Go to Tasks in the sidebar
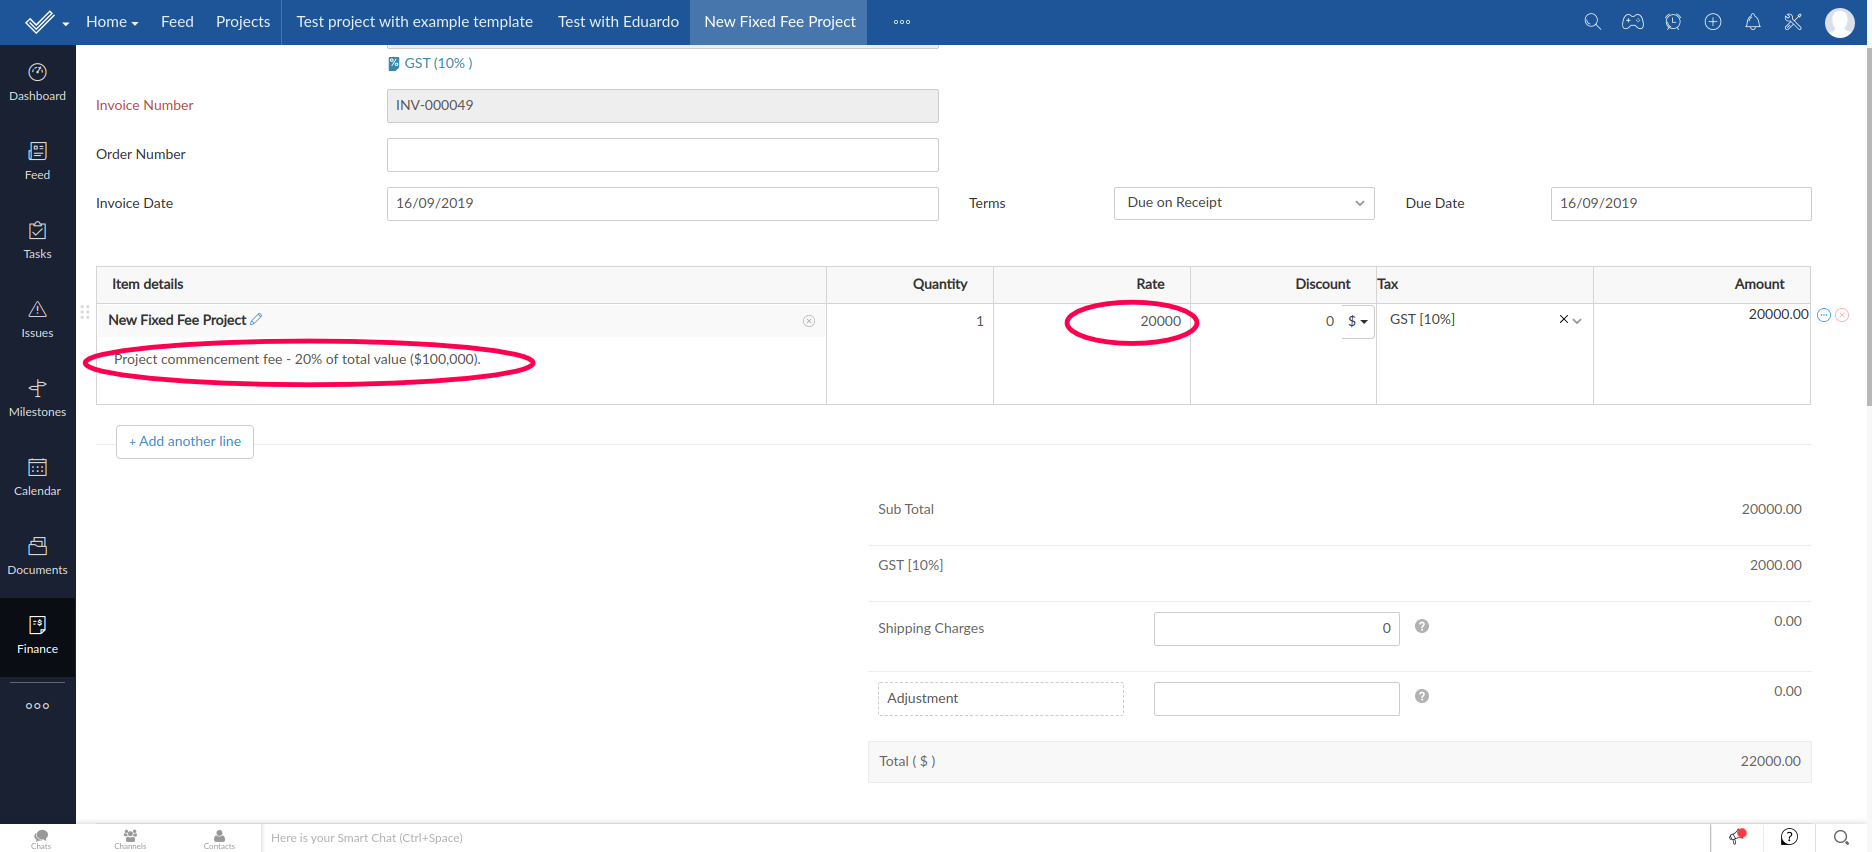The width and height of the screenshot is (1872, 852). point(37,240)
